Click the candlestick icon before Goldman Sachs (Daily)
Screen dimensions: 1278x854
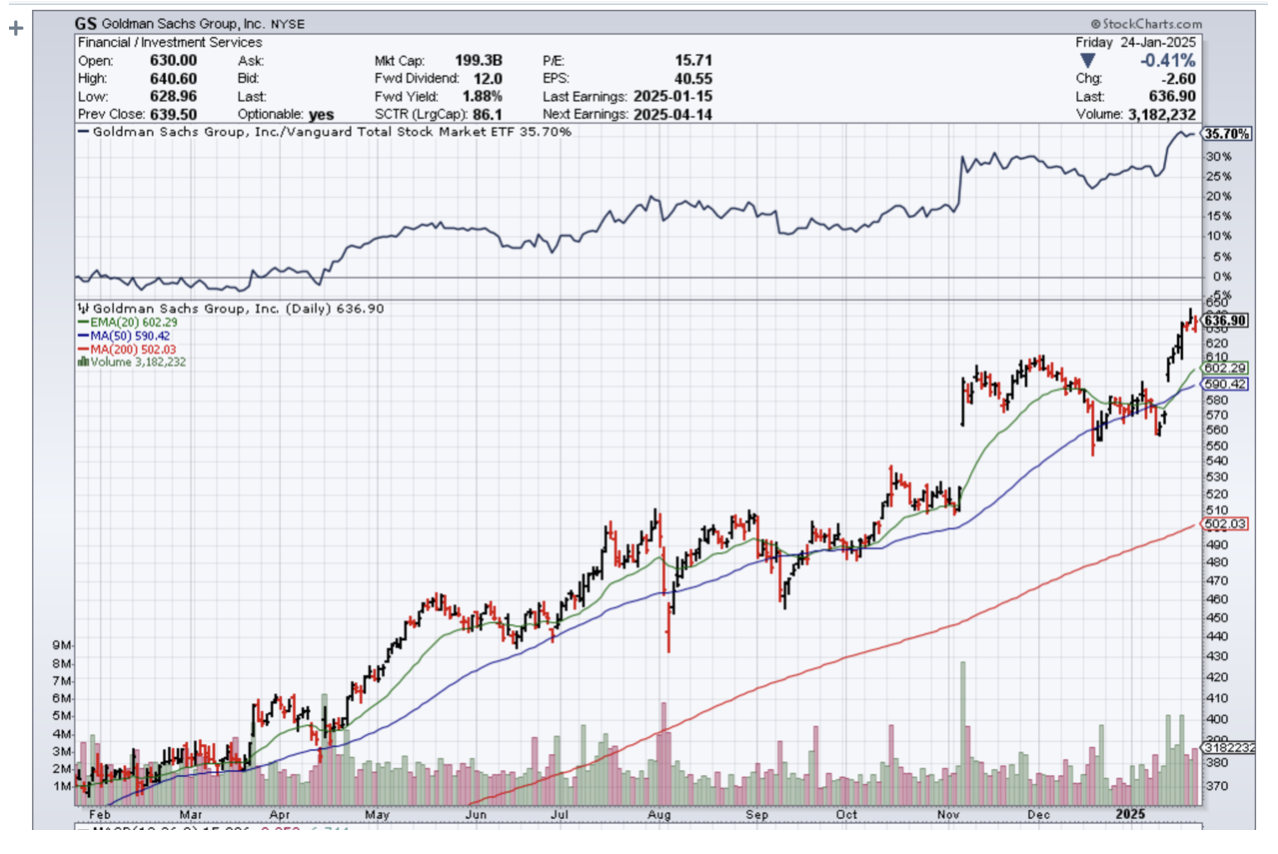pos(83,308)
